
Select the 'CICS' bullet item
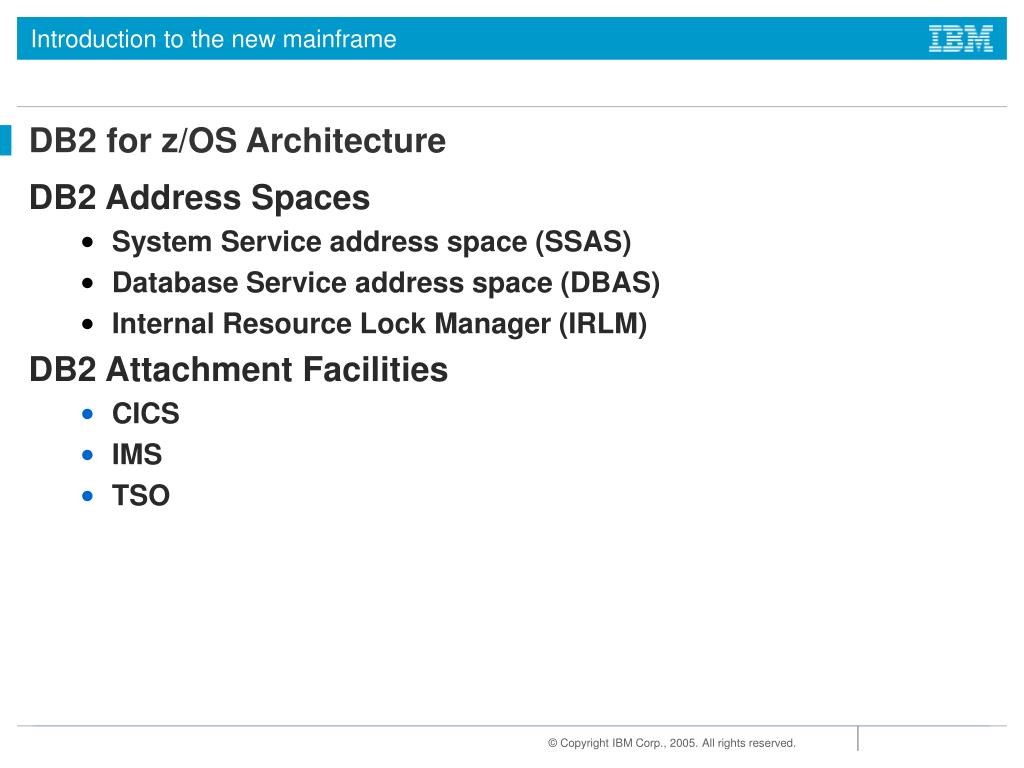click(146, 413)
